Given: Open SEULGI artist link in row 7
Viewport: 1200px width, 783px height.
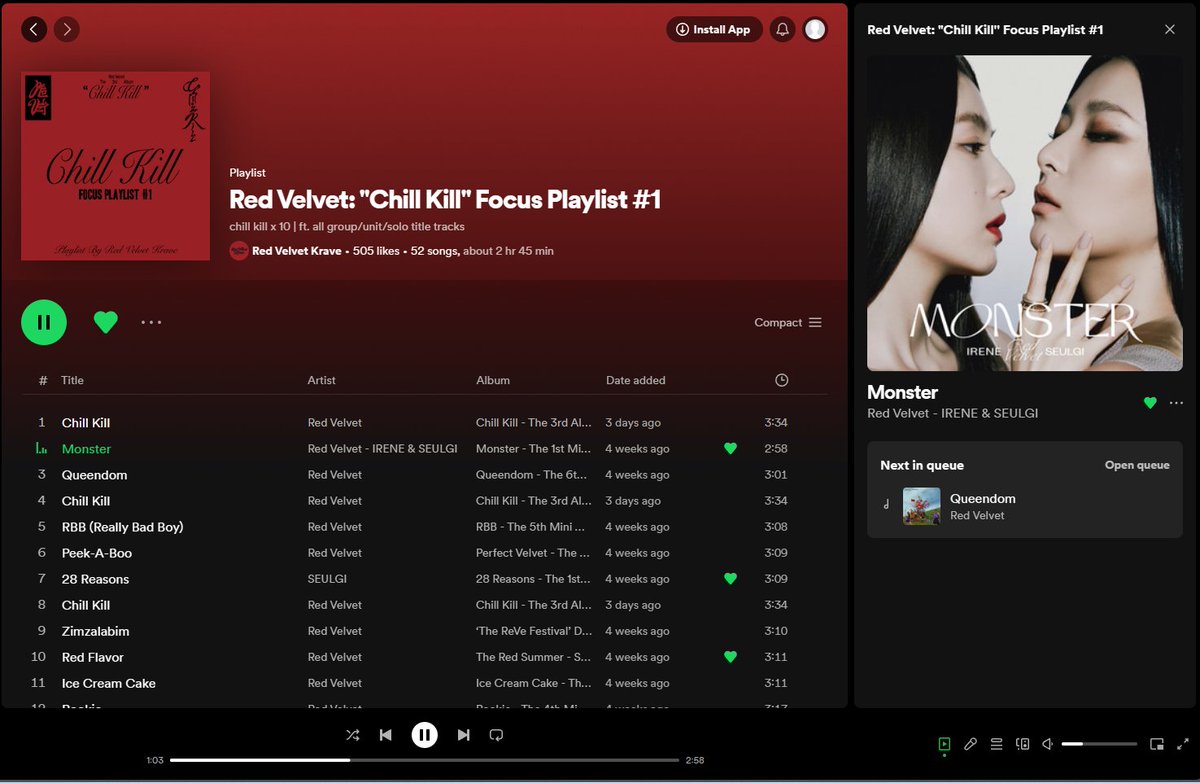Looking at the screenshot, I should 328,579.
